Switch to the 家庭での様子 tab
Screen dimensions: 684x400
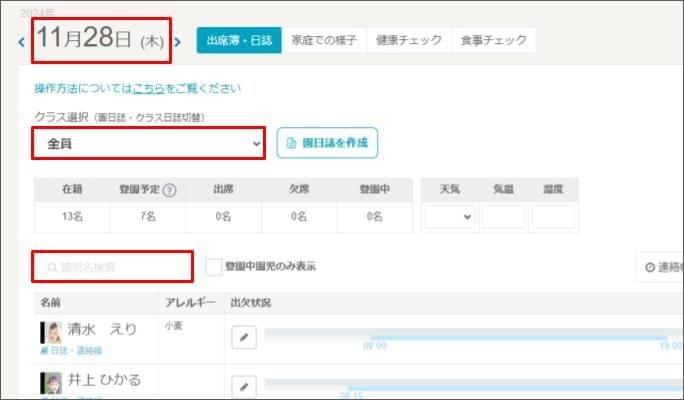(x=323, y=40)
